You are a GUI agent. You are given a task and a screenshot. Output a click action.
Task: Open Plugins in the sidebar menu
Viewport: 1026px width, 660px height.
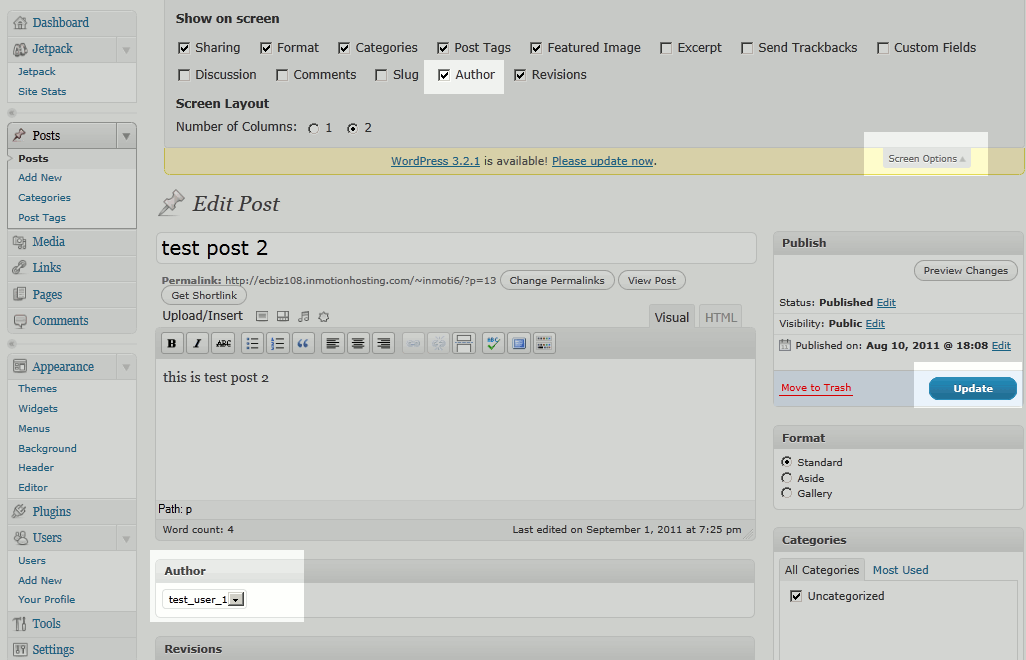(x=51, y=512)
